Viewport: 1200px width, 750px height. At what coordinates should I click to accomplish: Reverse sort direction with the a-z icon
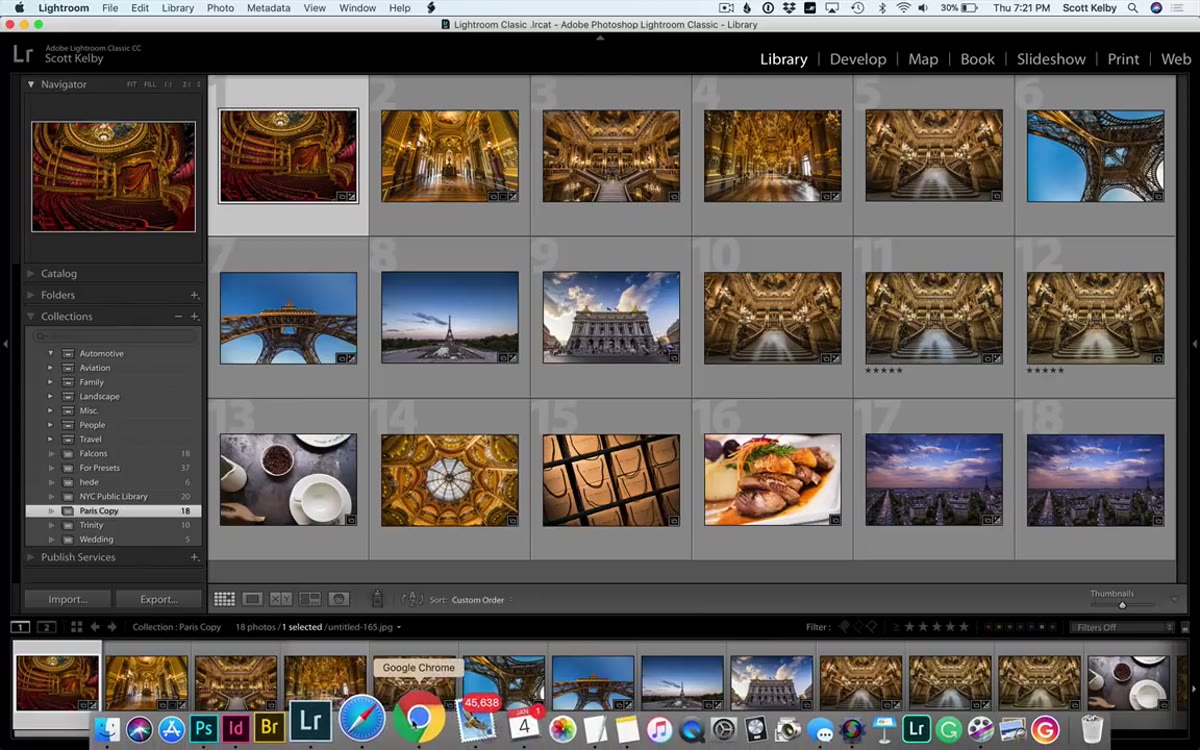pyautogui.click(x=412, y=599)
